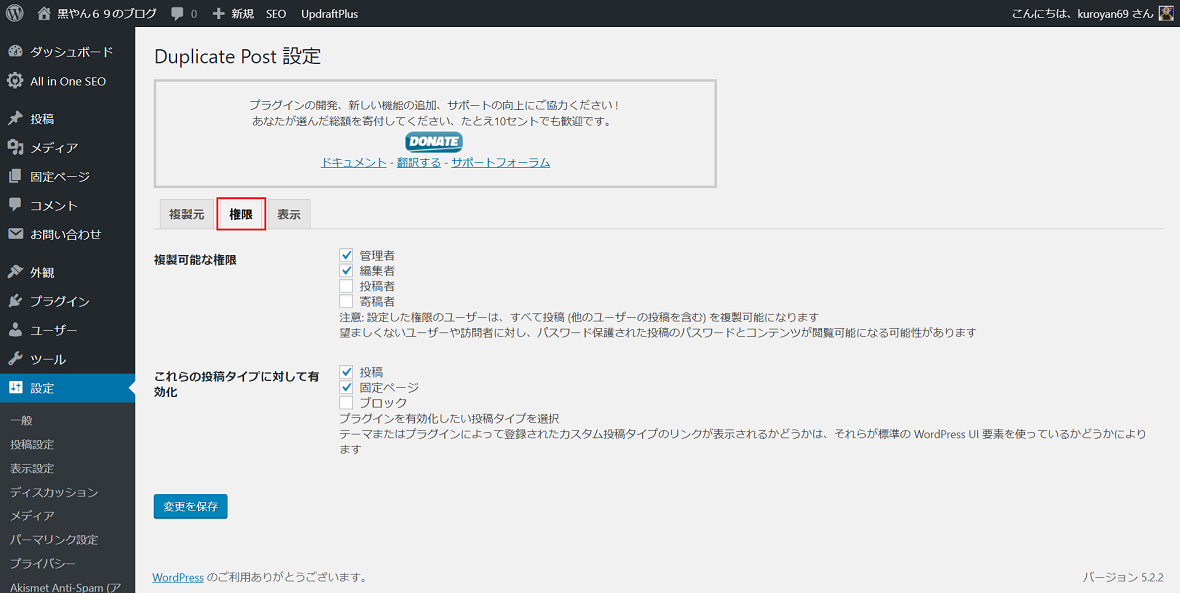Screen dimensions: 1180x593
Task: Click the コメント speech icon
Action: tap(15, 205)
